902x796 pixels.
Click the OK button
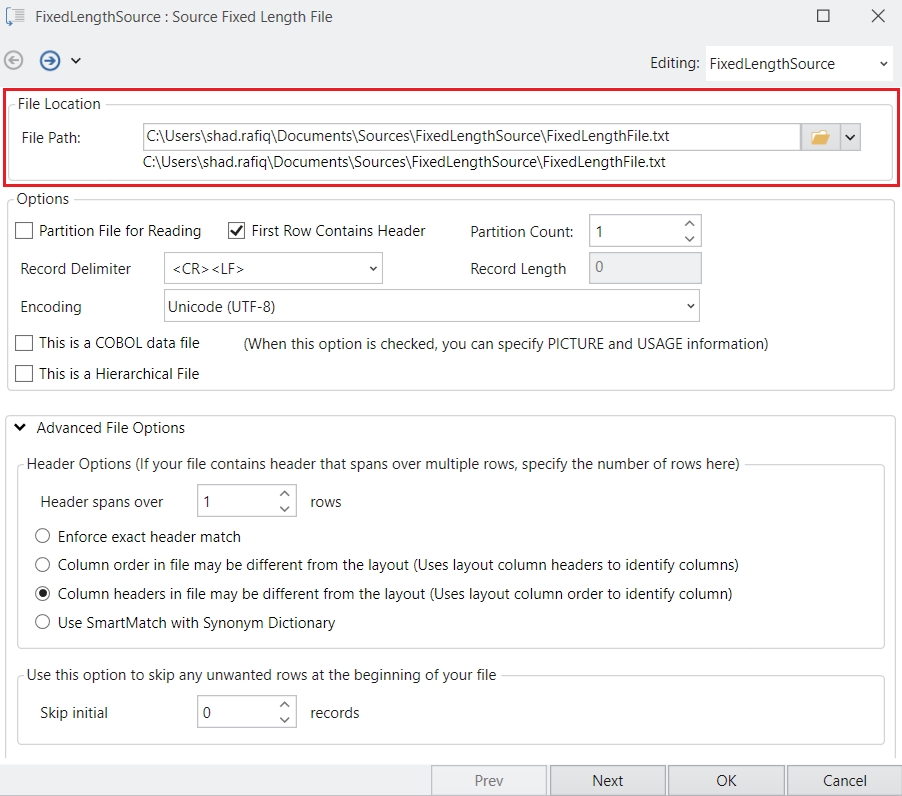point(726,781)
